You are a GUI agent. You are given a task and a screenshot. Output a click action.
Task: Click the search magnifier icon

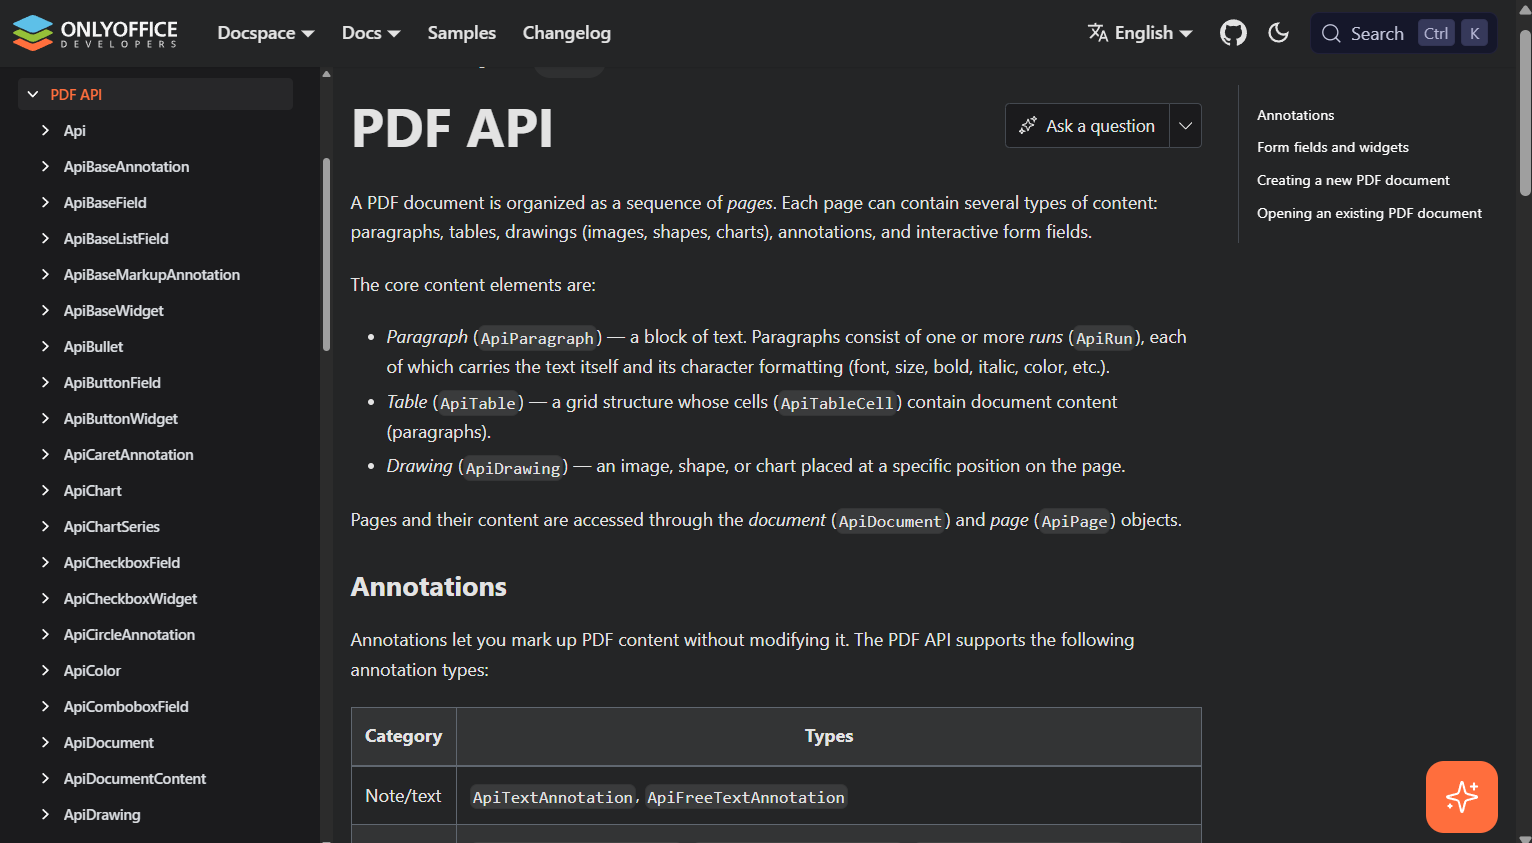point(1331,33)
